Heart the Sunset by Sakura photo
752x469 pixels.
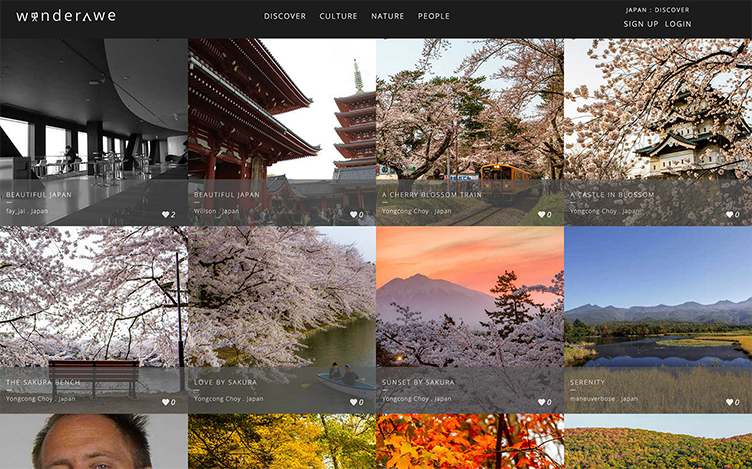pos(542,402)
